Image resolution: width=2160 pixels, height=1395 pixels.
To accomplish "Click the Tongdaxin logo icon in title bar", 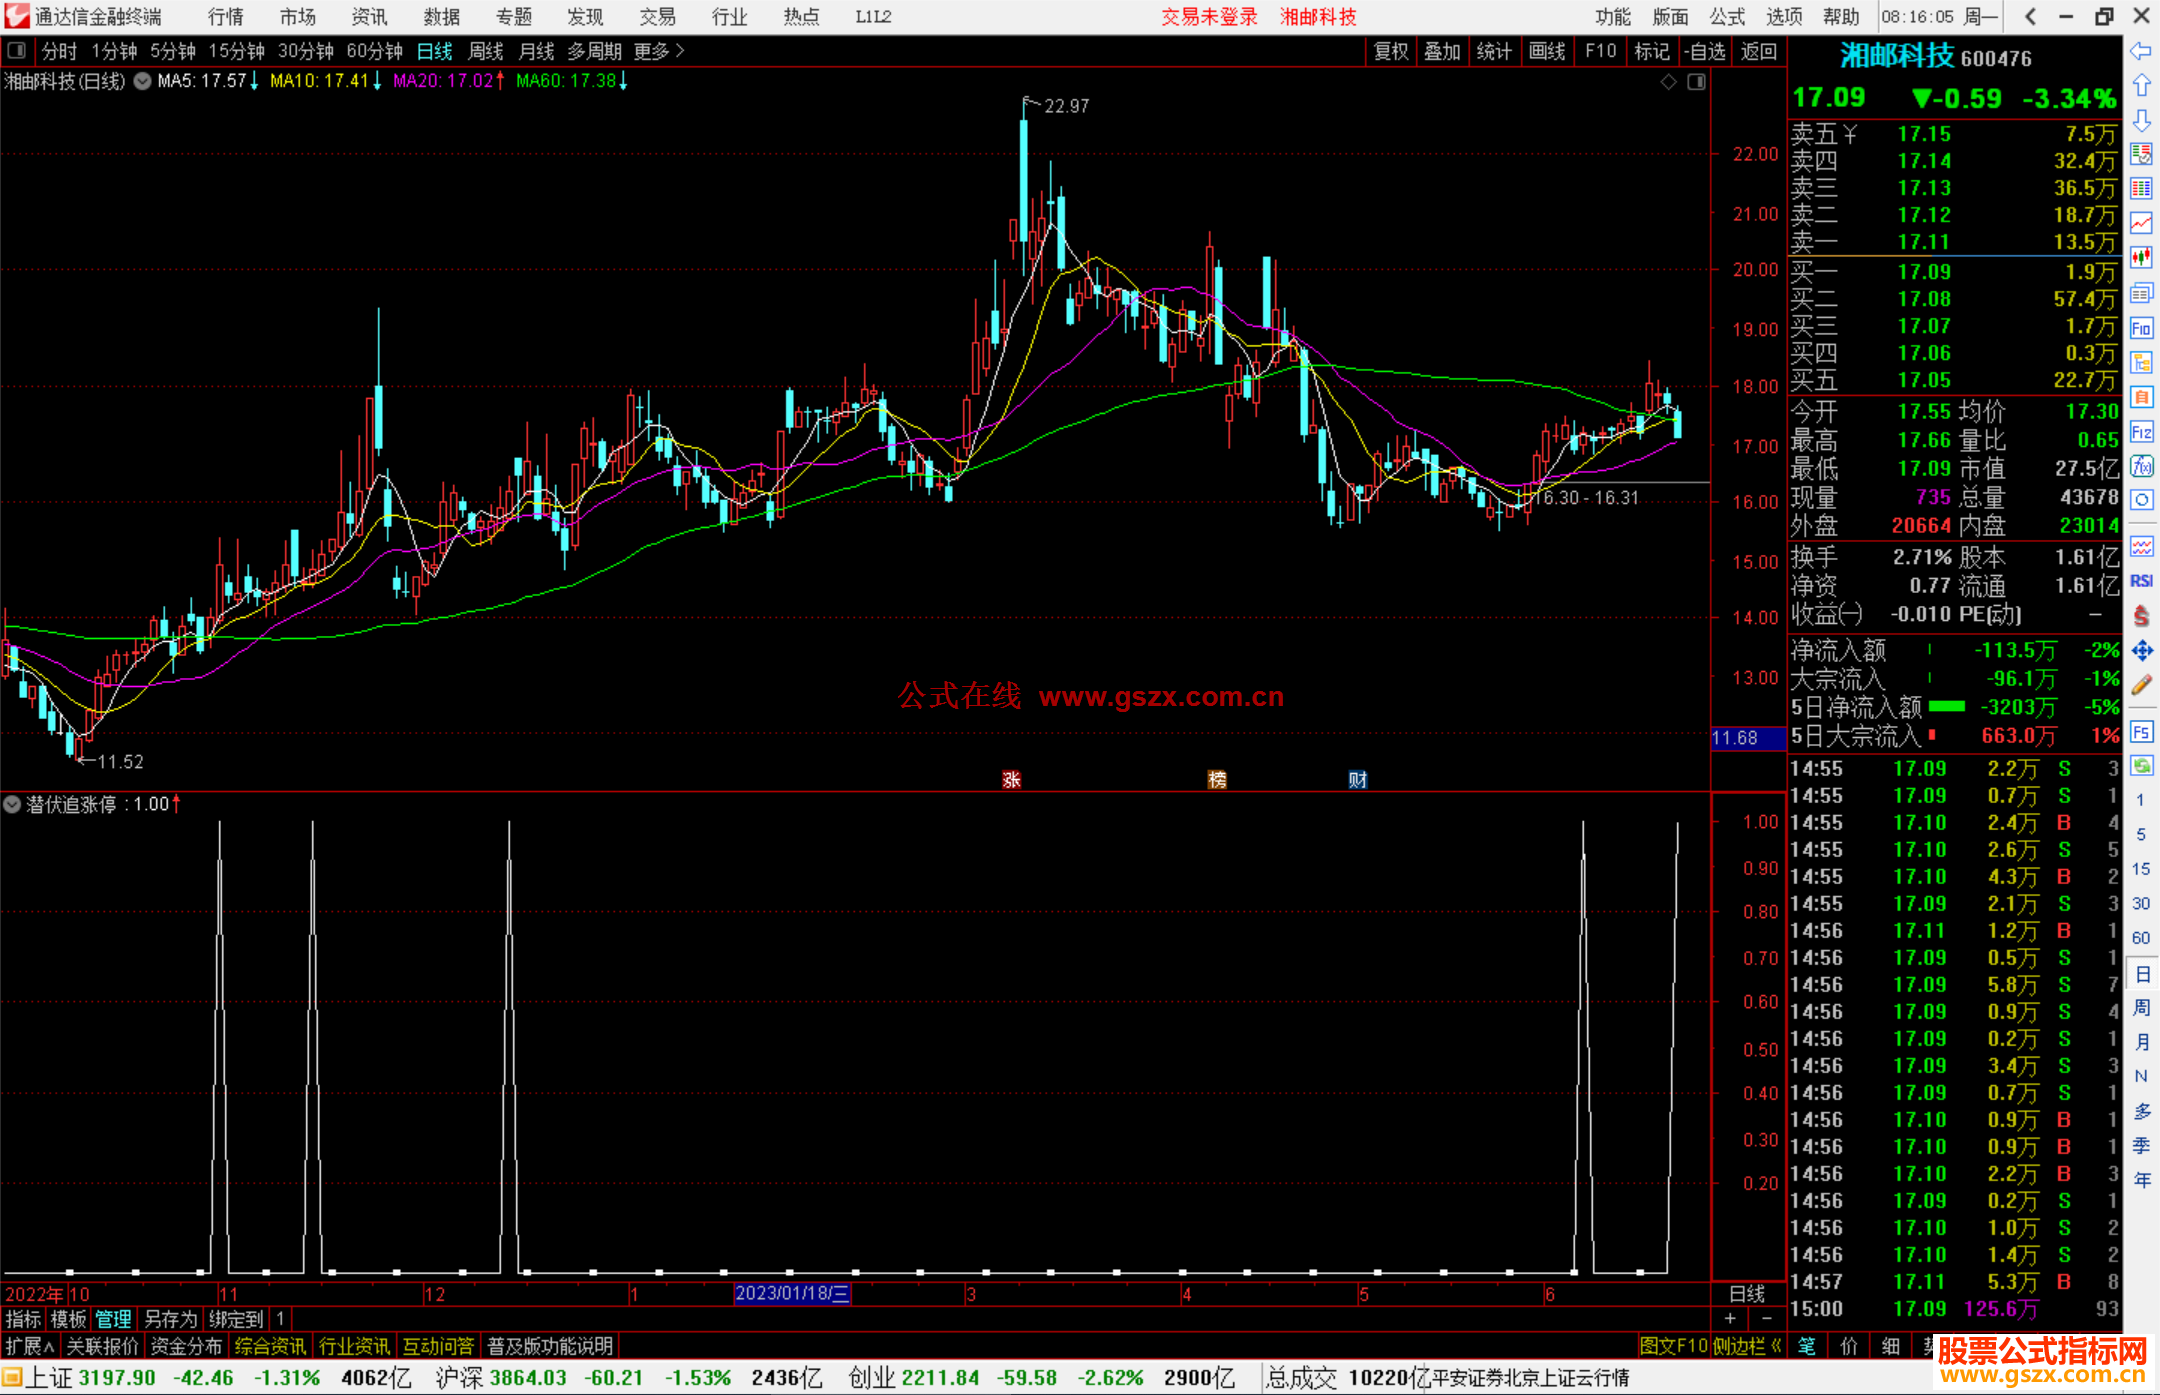I will click(17, 16).
